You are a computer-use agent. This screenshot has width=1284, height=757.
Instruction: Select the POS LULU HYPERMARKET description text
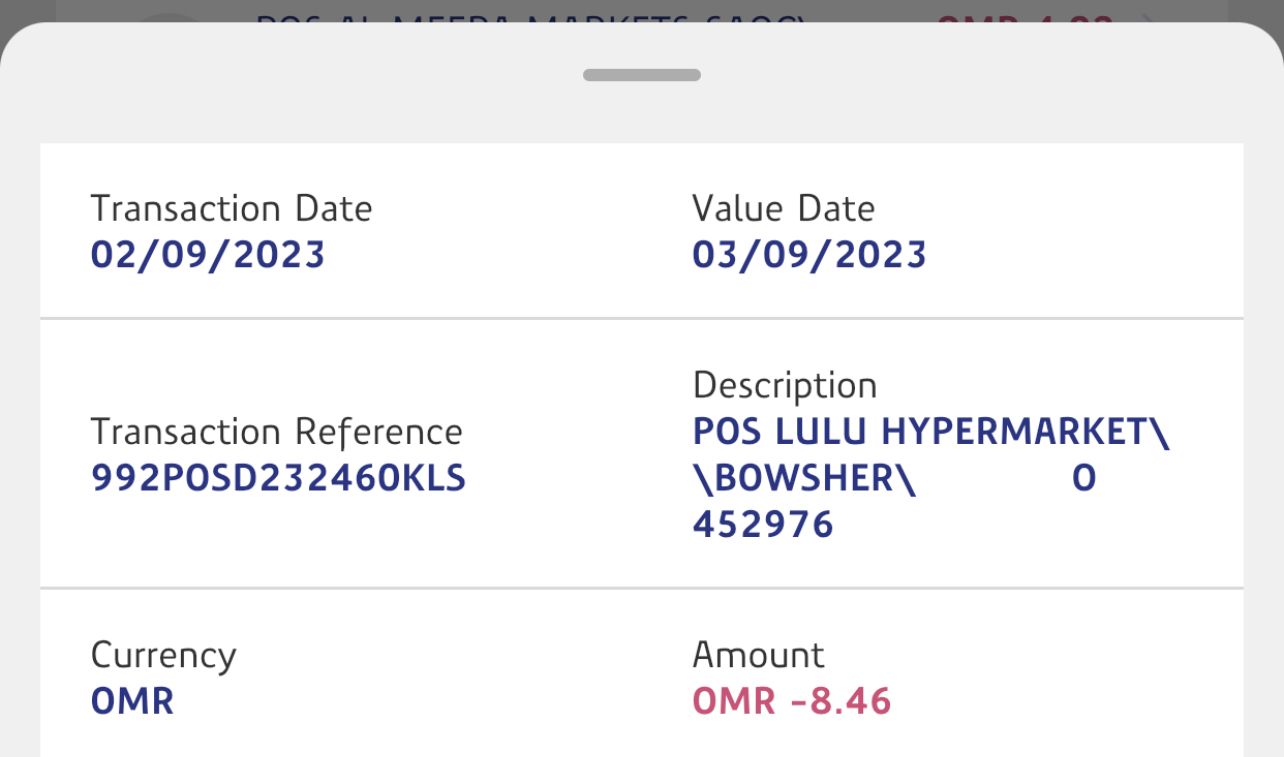930,432
